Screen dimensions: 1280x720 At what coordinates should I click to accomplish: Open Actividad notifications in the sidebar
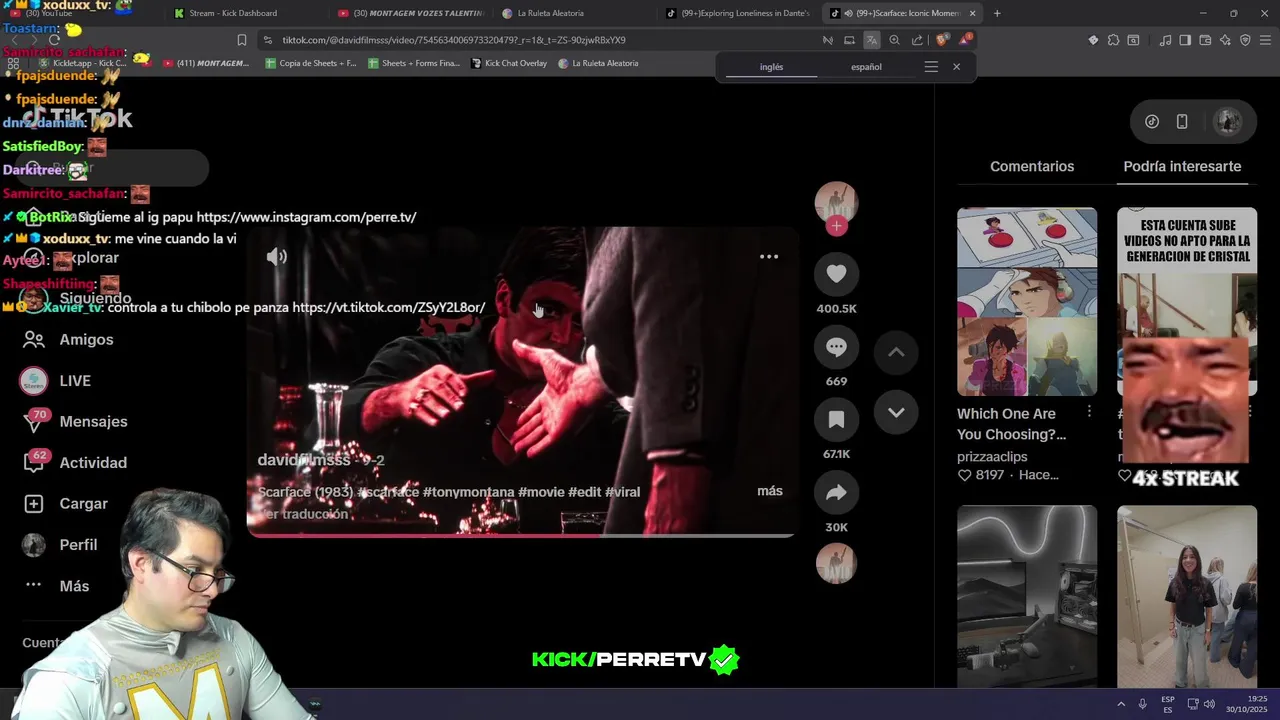75,463
